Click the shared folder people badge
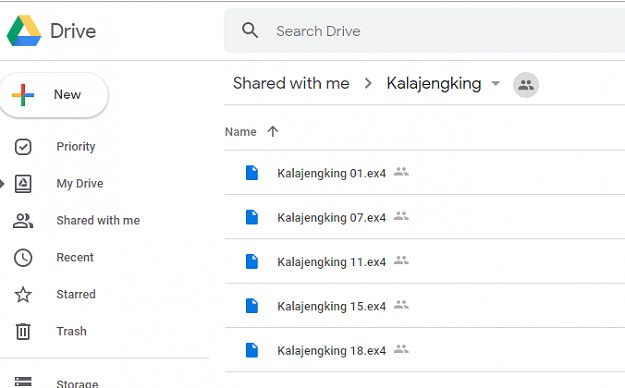 click(526, 85)
